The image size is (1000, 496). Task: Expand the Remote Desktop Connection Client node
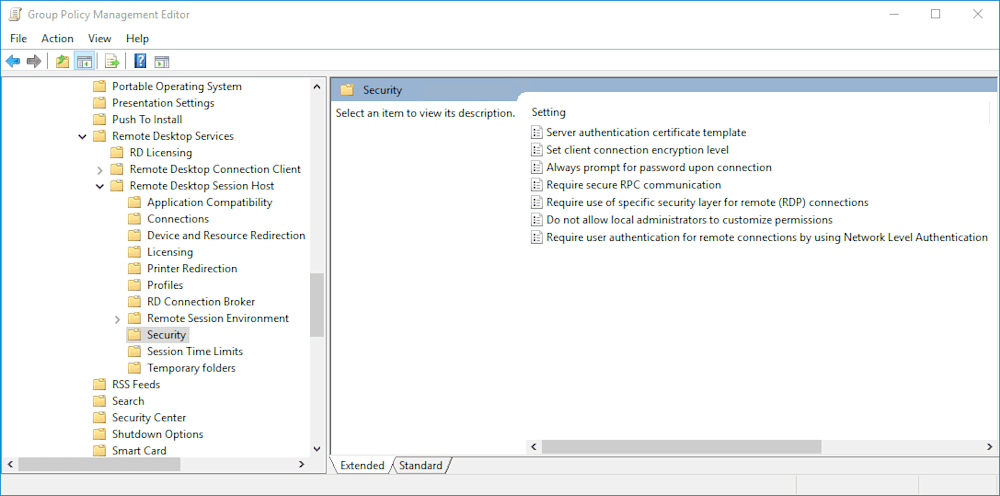[x=99, y=170]
